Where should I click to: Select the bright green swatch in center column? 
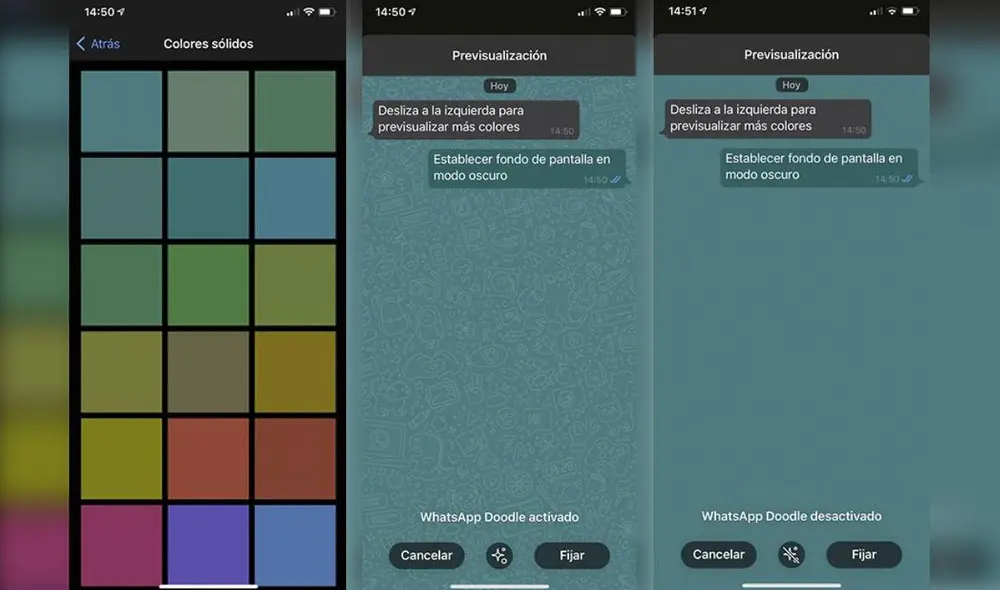(x=208, y=285)
